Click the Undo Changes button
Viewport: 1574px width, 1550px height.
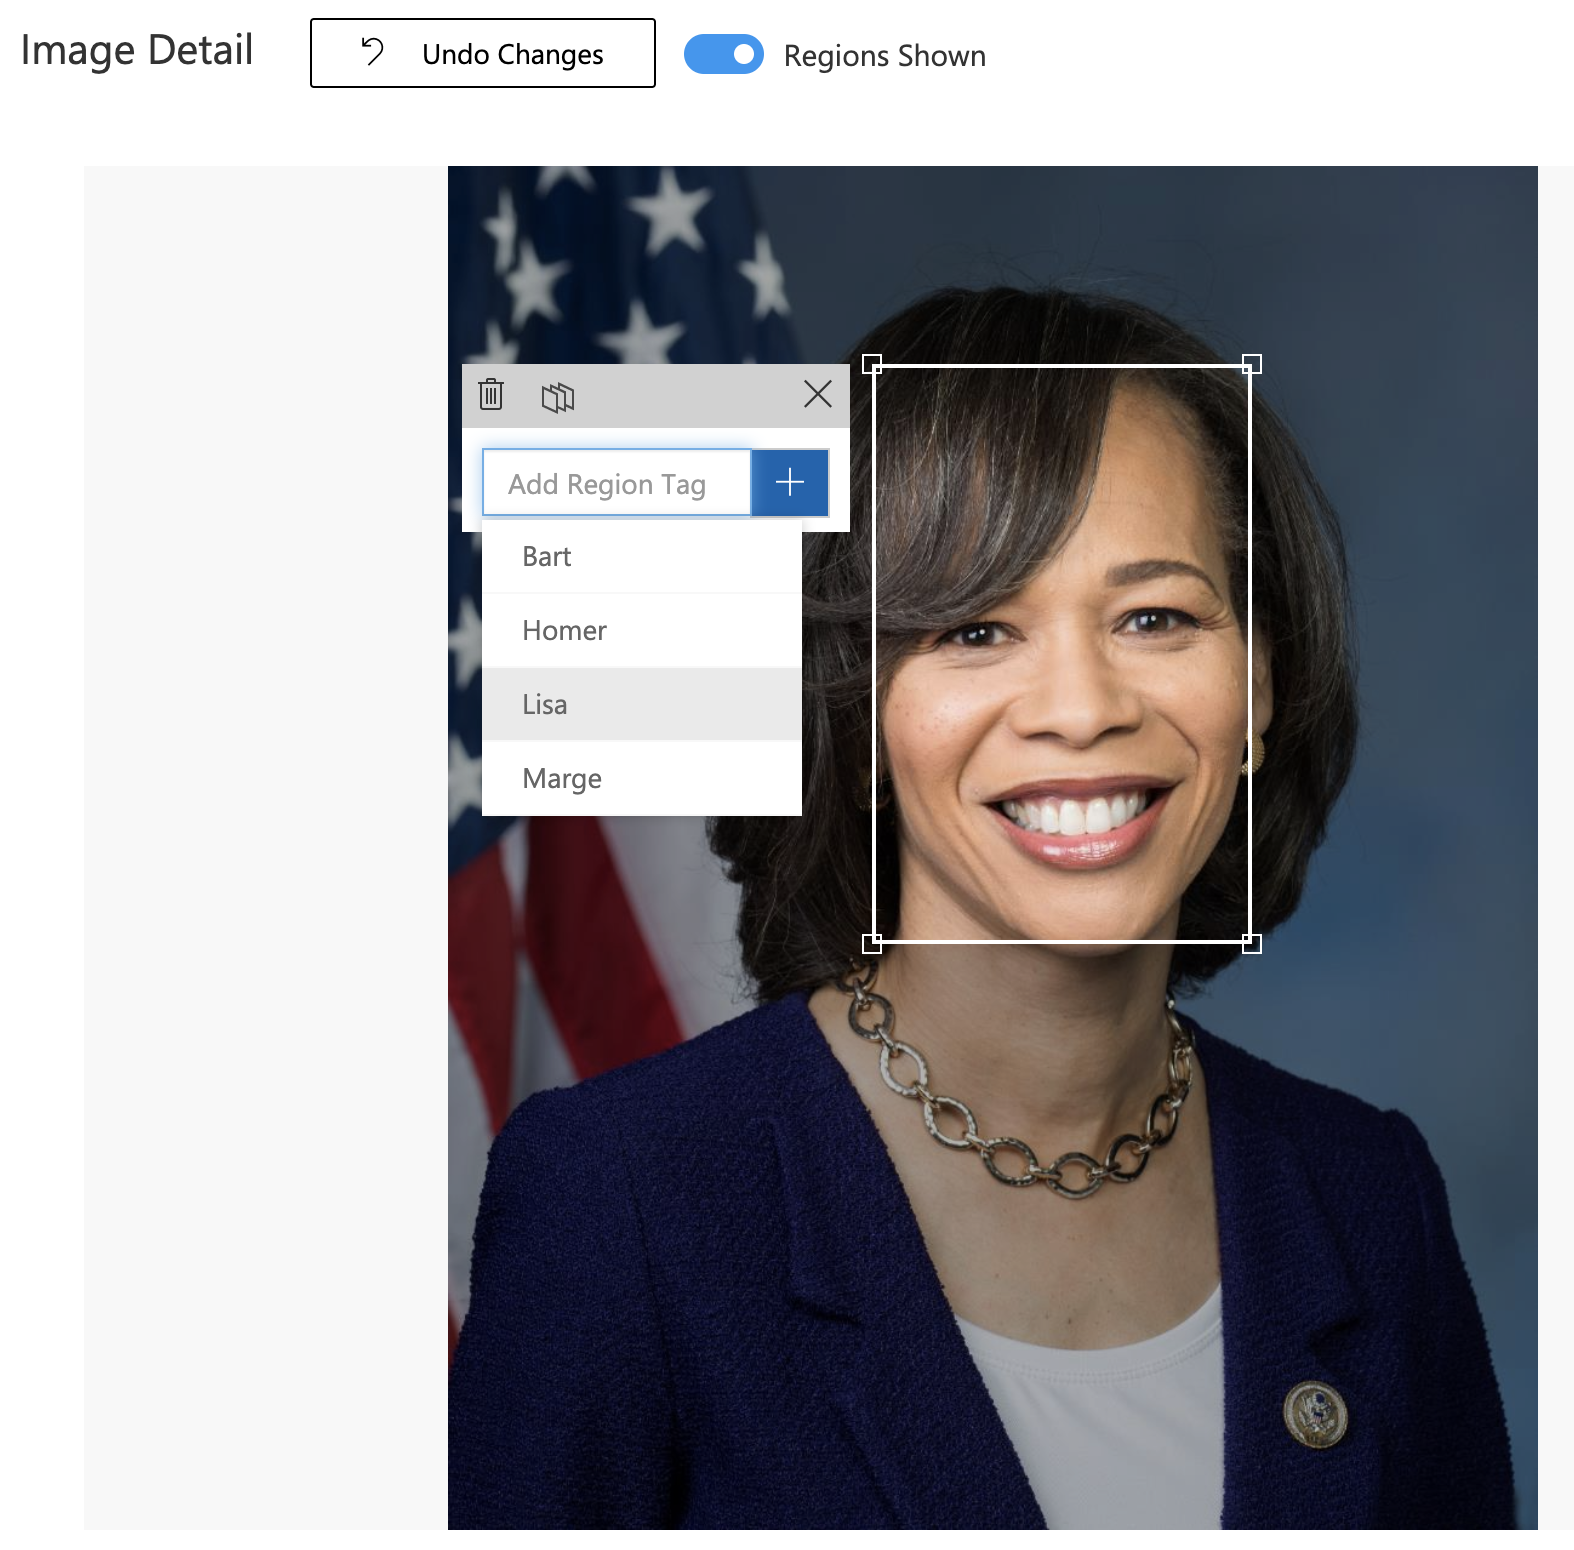pyautogui.click(x=483, y=53)
